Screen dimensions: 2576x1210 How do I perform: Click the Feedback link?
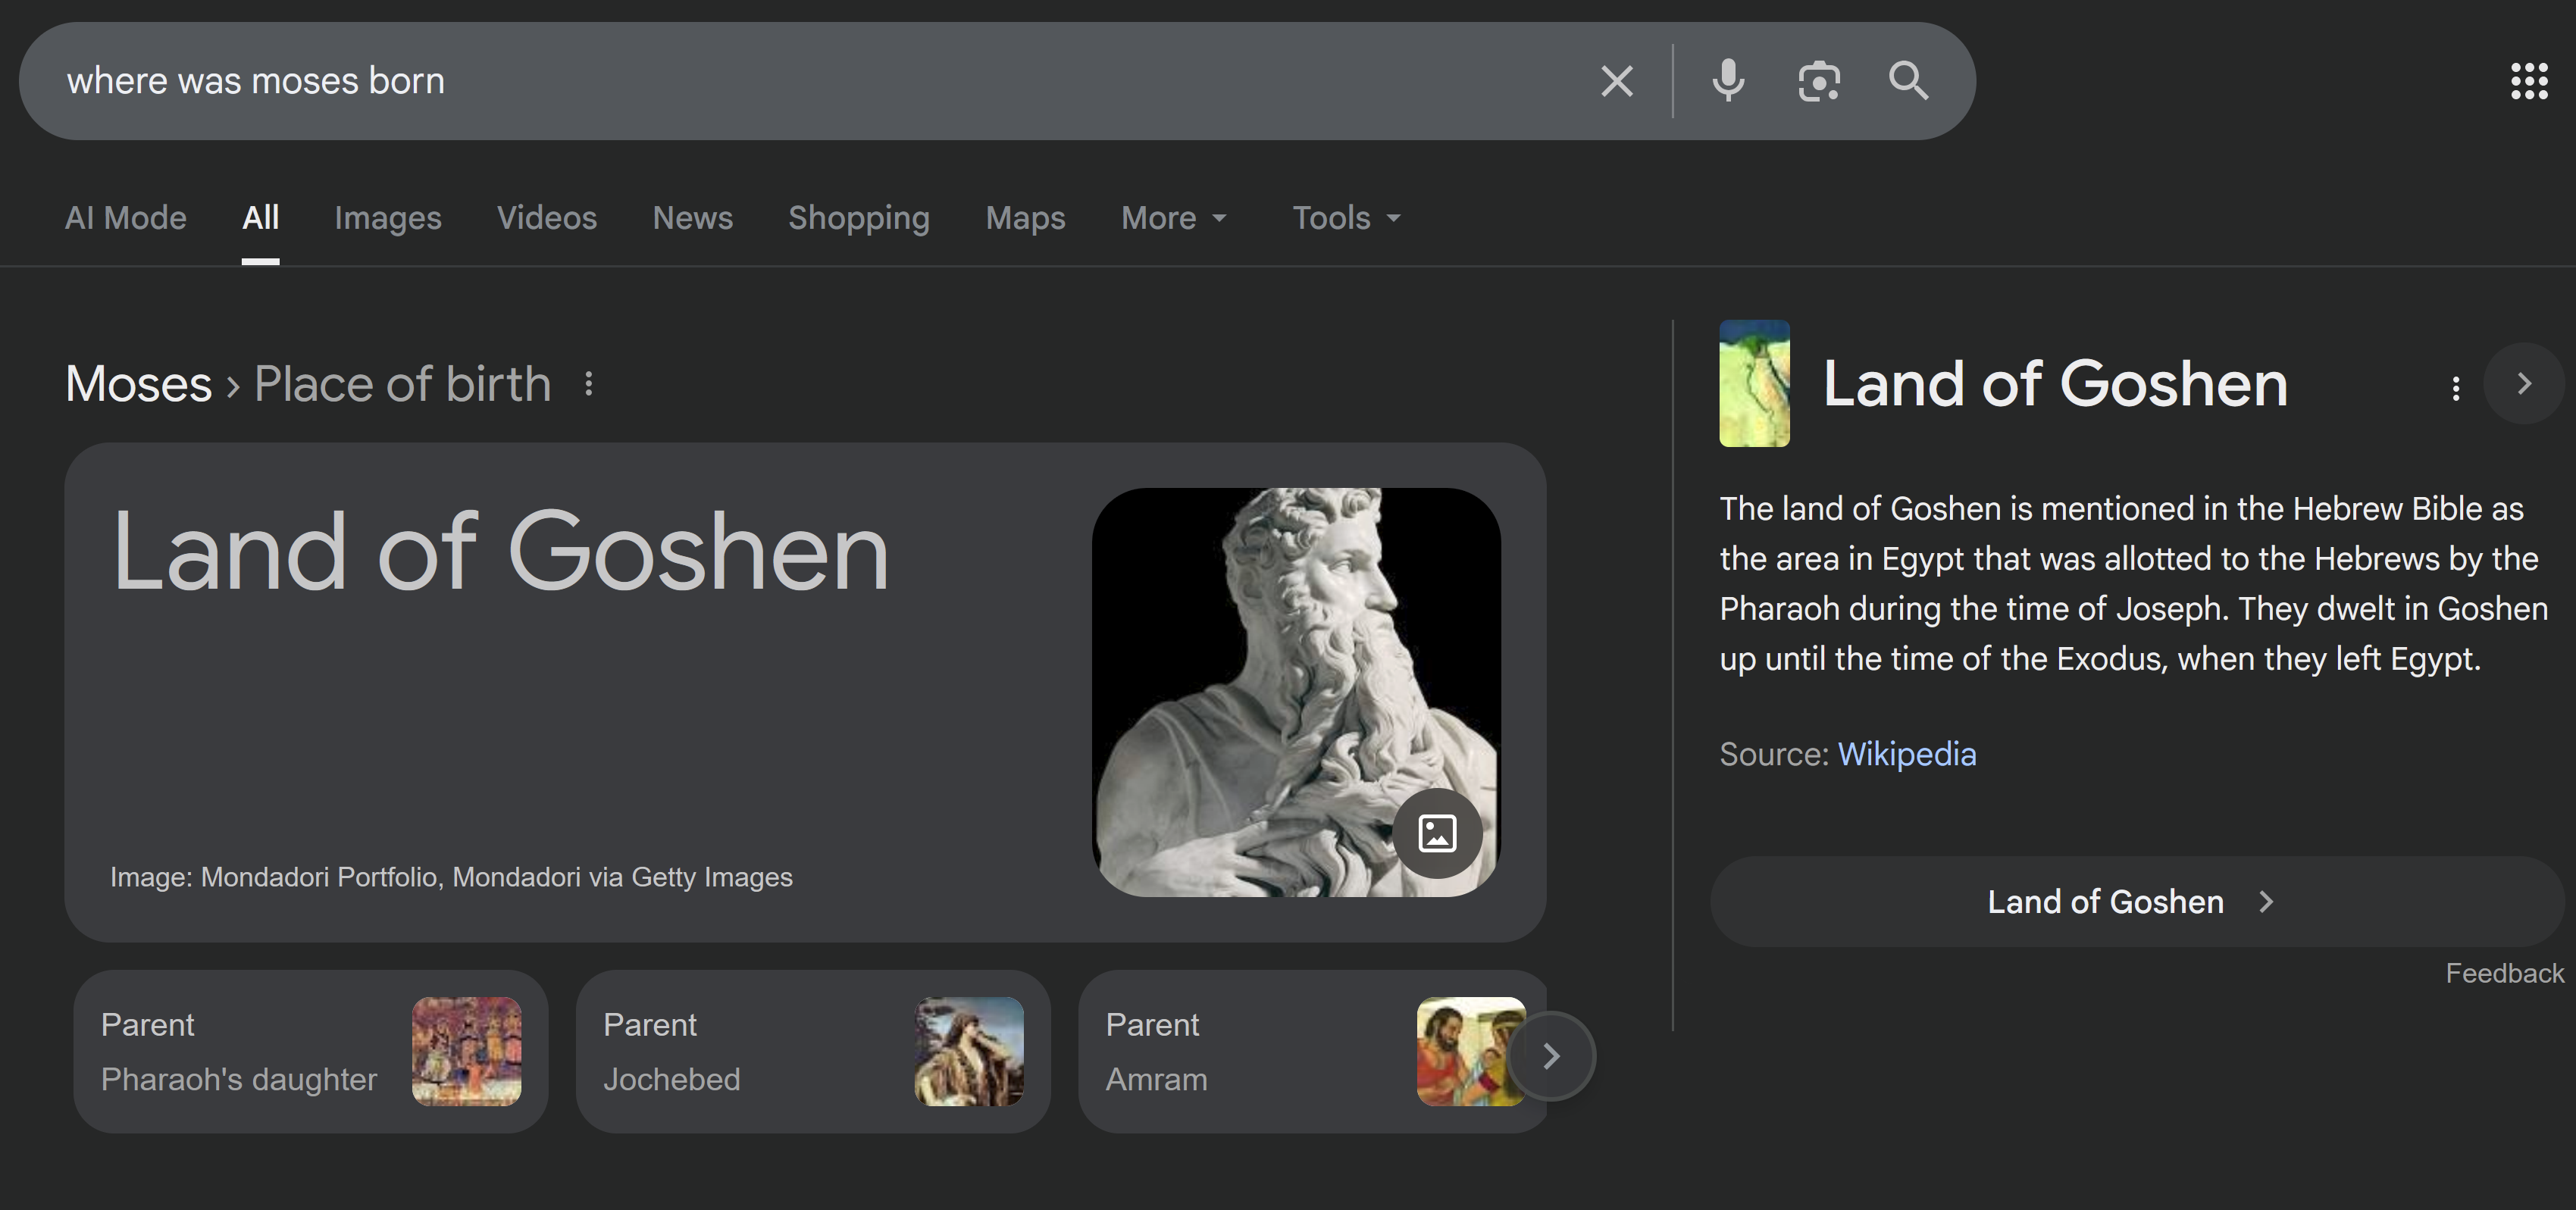(x=2504, y=973)
